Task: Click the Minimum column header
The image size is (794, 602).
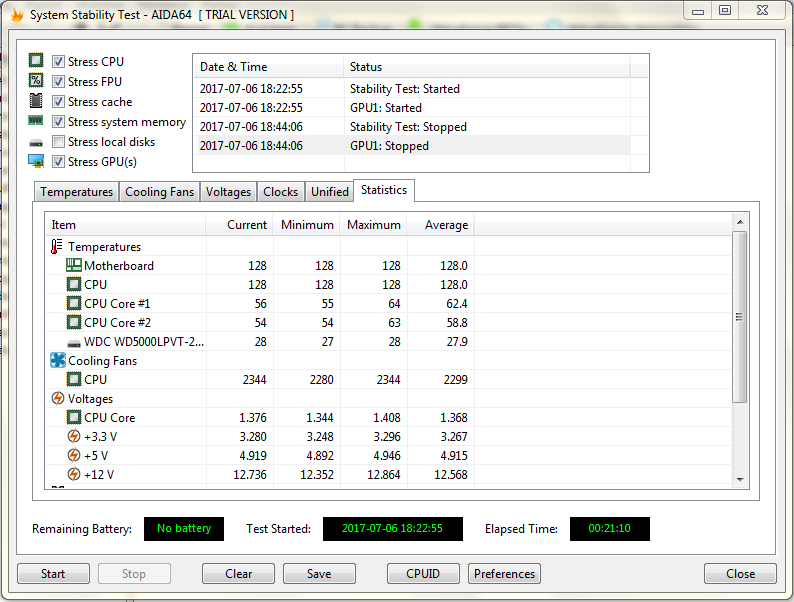Action: coord(307,225)
